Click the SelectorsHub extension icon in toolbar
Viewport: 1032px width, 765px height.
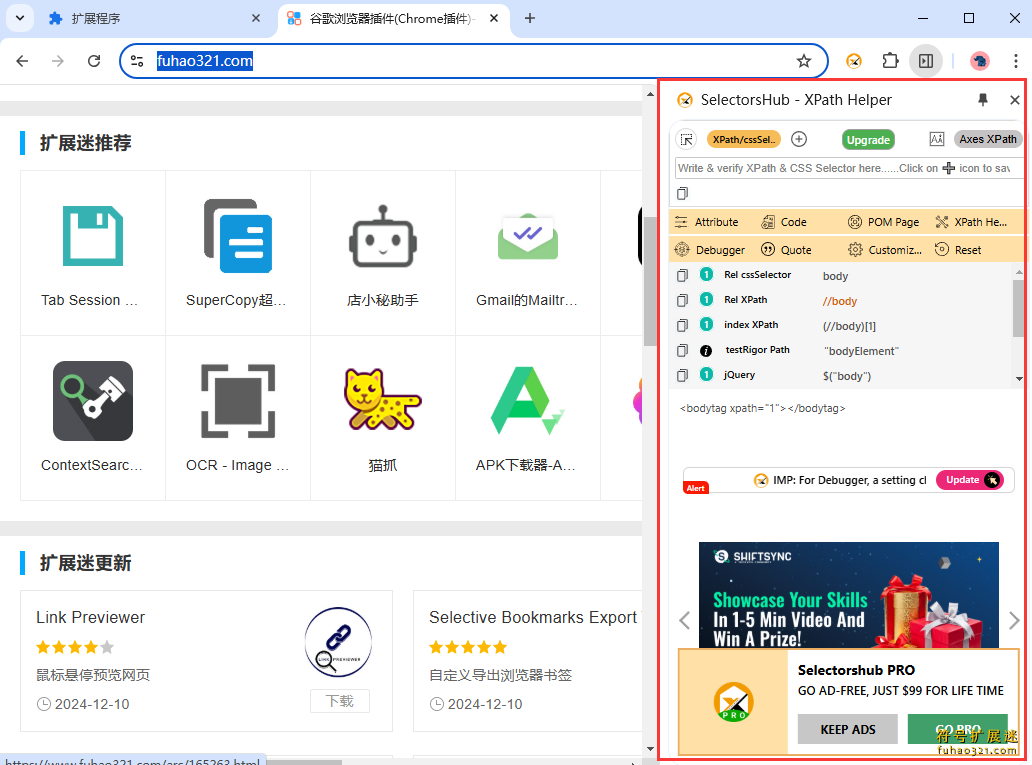854,61
